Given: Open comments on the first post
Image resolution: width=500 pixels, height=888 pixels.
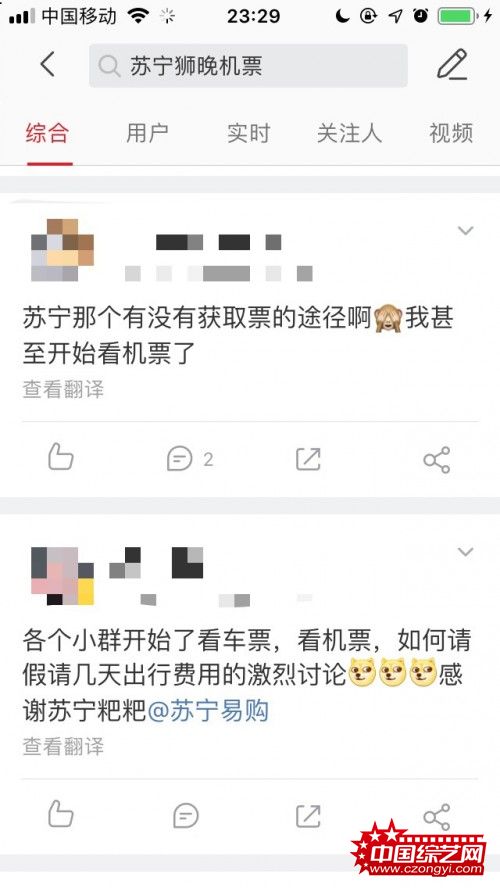Looking at the screenshot, I should pyautogui.click(x=190, y=459).
